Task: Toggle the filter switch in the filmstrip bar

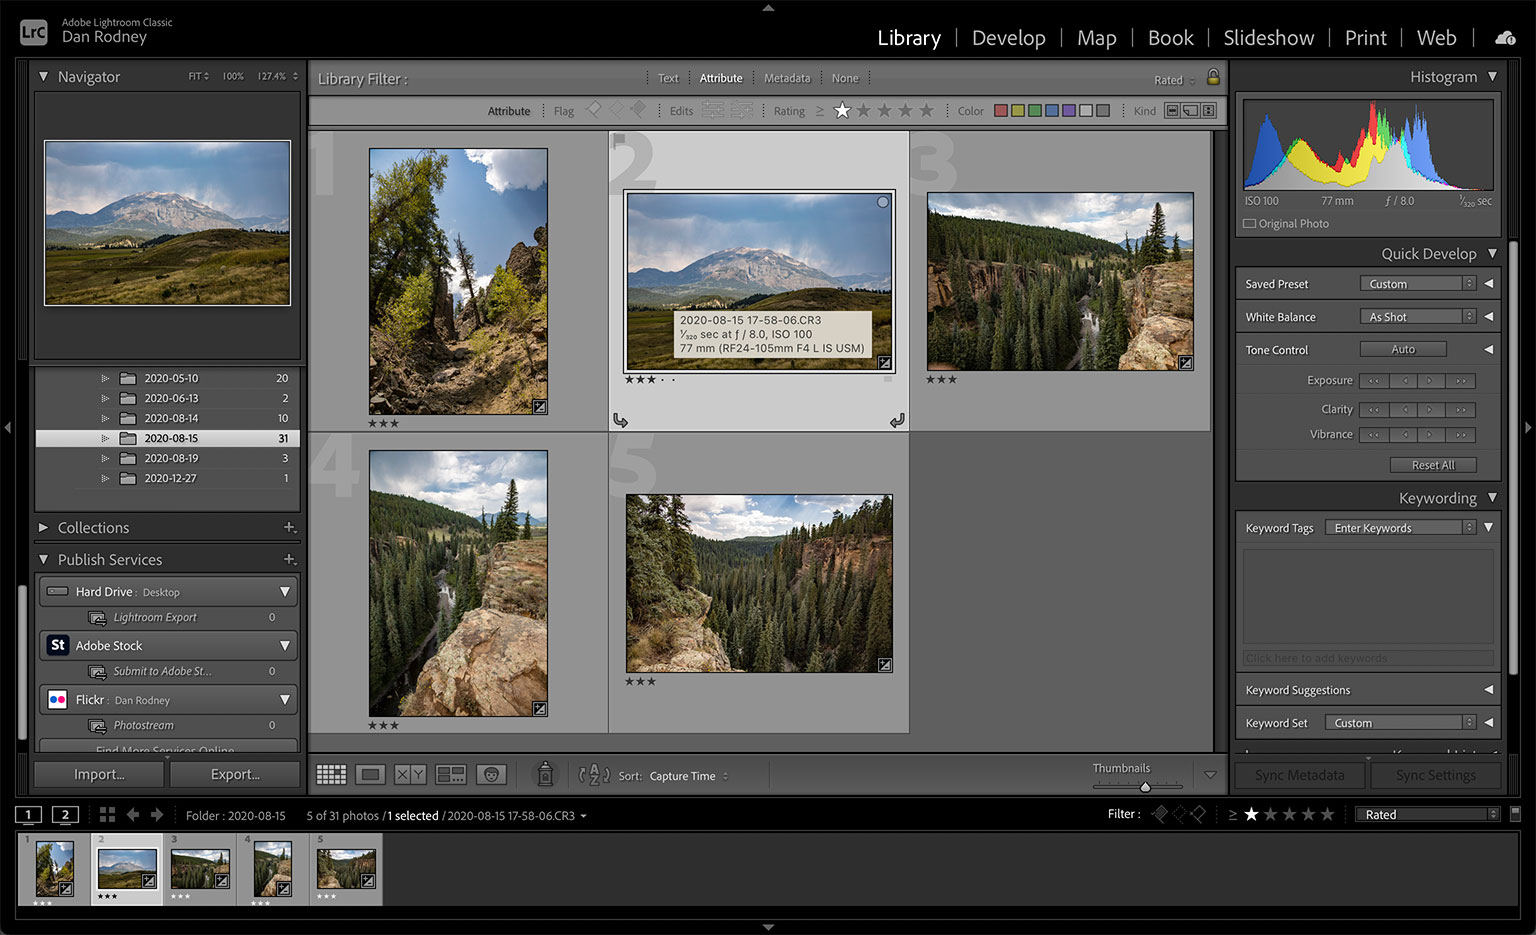Action: [1515, 814]
